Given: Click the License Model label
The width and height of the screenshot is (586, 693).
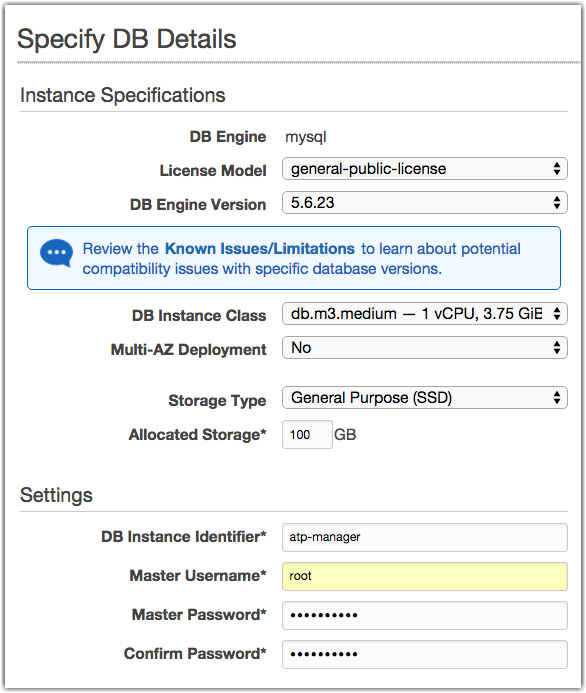Looking at the screenshot, I should (x=213, y=171).
